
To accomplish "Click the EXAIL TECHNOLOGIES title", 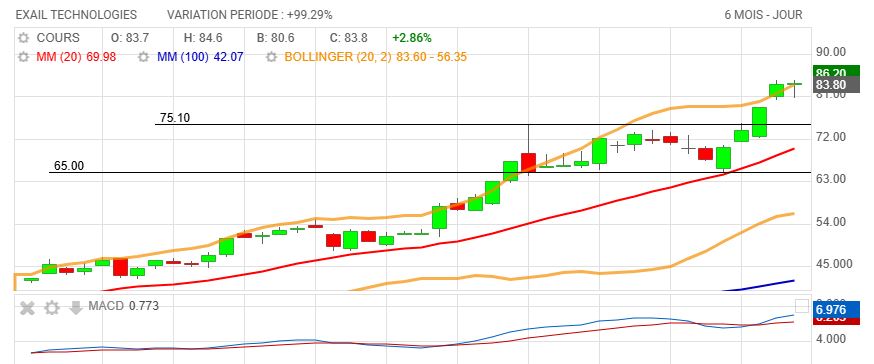I will pyautogui.click(x=76, y=15).
